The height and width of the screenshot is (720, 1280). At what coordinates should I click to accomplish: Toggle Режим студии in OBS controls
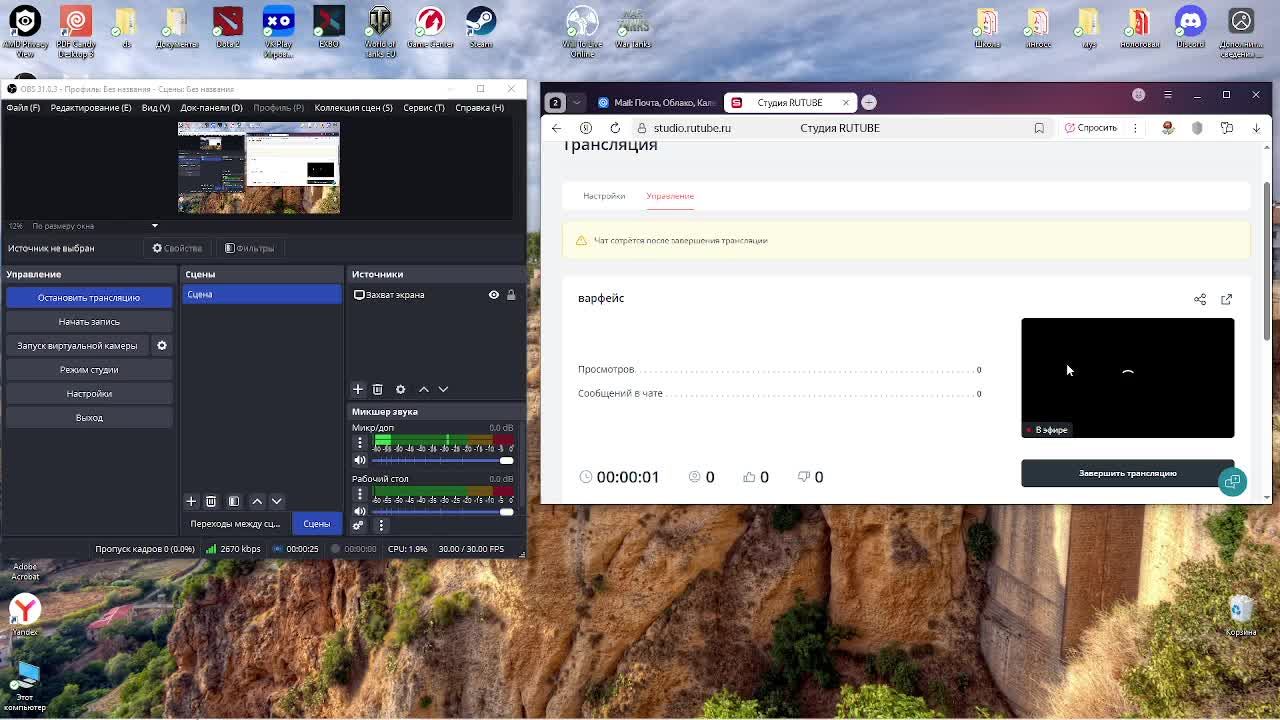(x=89, y=370)
